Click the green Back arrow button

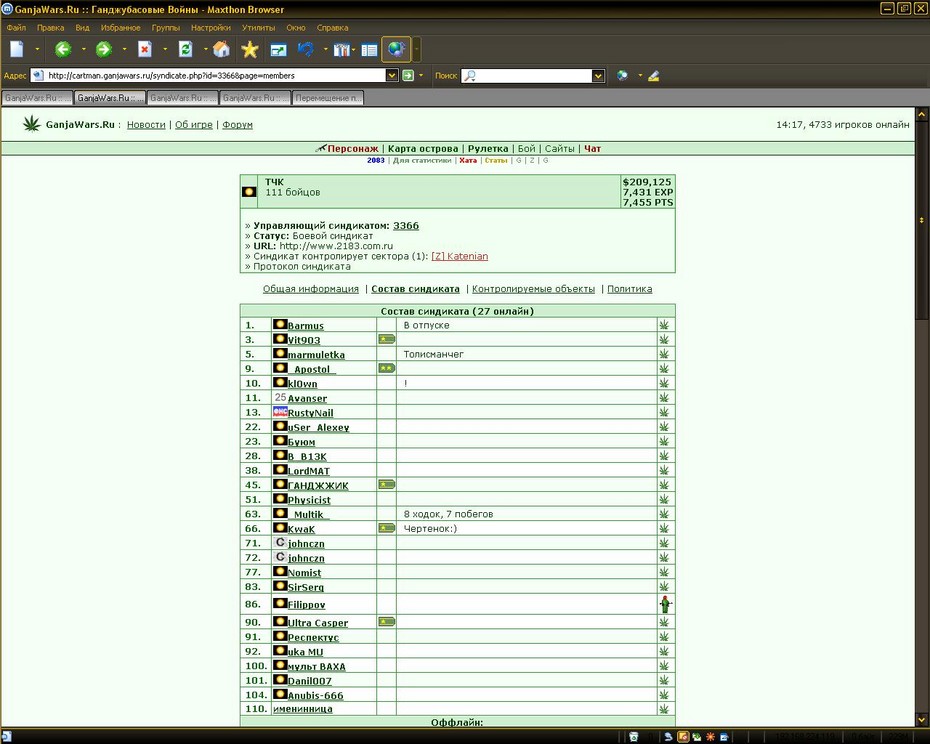[x=63, y=49]
